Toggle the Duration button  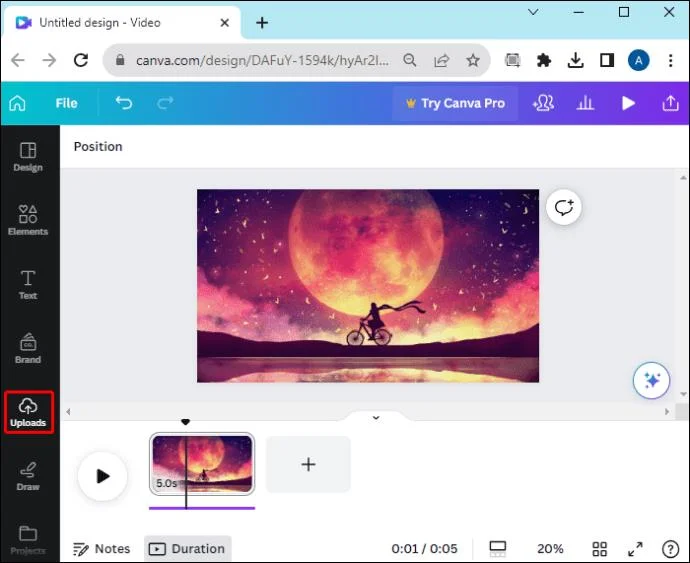tap(187, 549)
